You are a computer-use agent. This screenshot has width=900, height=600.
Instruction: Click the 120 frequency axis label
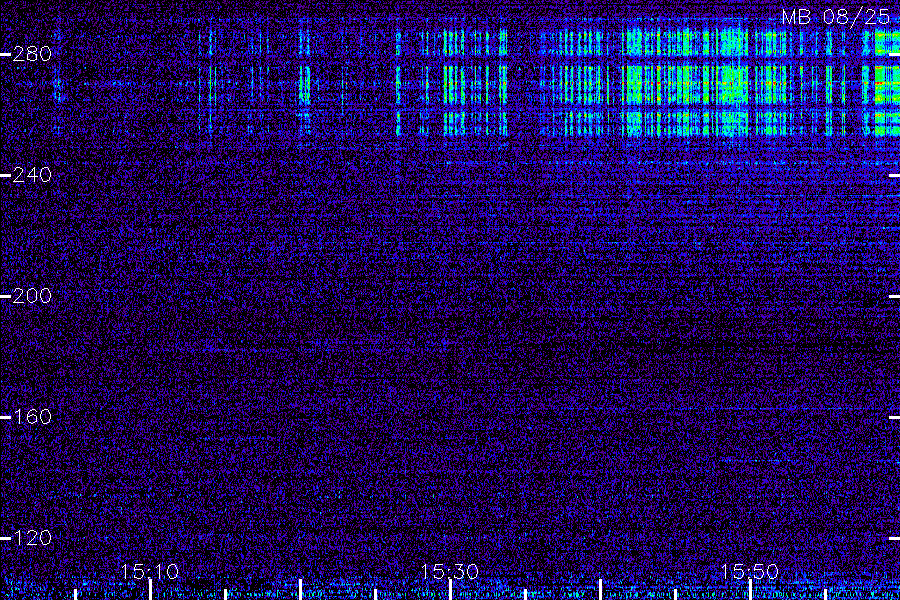[x=32, y=539]
